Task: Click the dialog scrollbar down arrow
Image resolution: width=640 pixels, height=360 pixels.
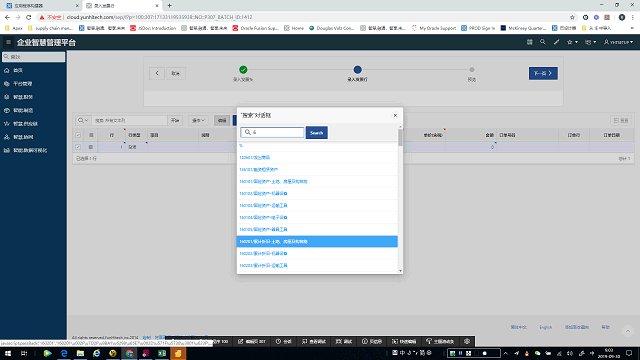Action: [400, 271]
